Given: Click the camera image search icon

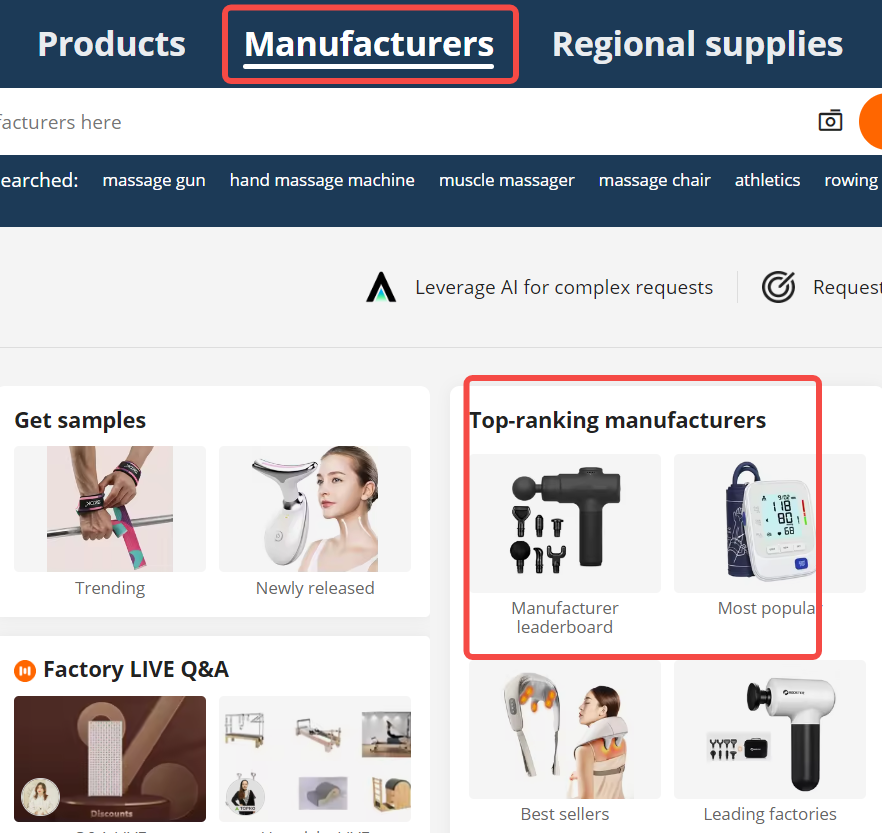Looking at the screenshot, I should tap(830, 120).
